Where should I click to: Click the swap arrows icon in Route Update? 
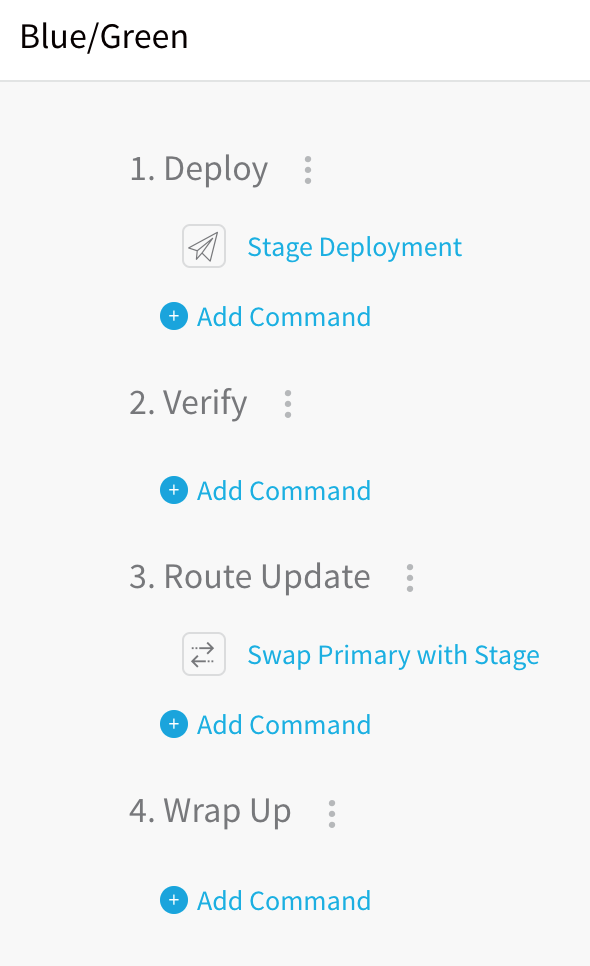204,654
